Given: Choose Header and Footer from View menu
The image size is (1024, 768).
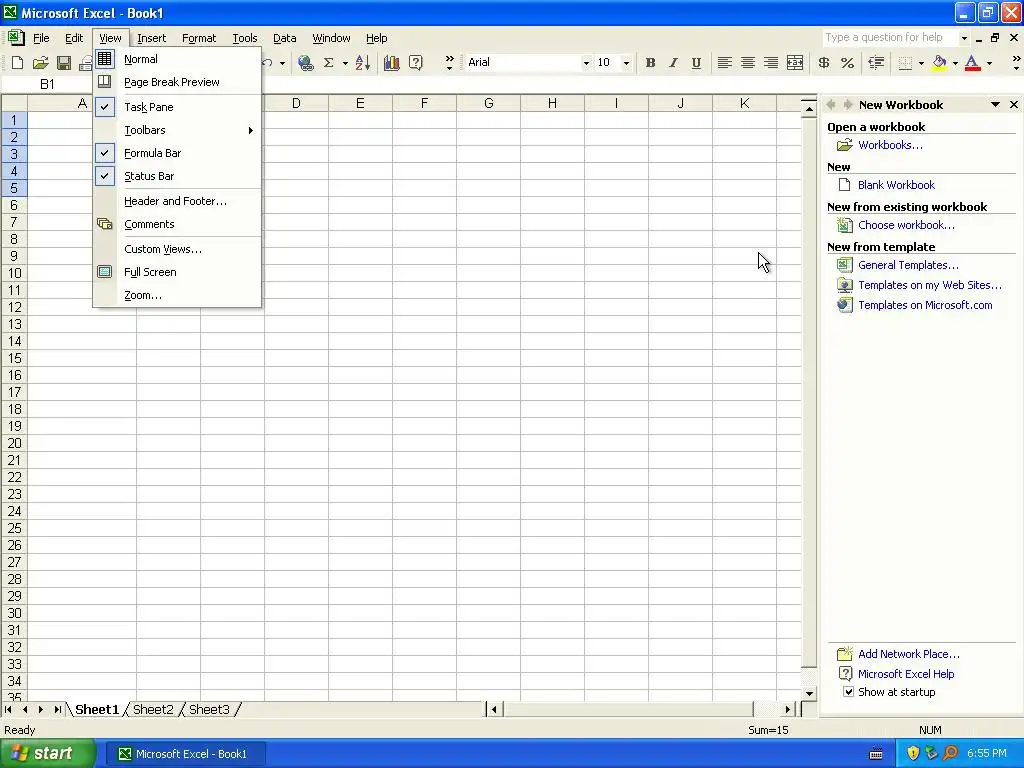Looking at the screenshot, I should [x=177, y=201].
